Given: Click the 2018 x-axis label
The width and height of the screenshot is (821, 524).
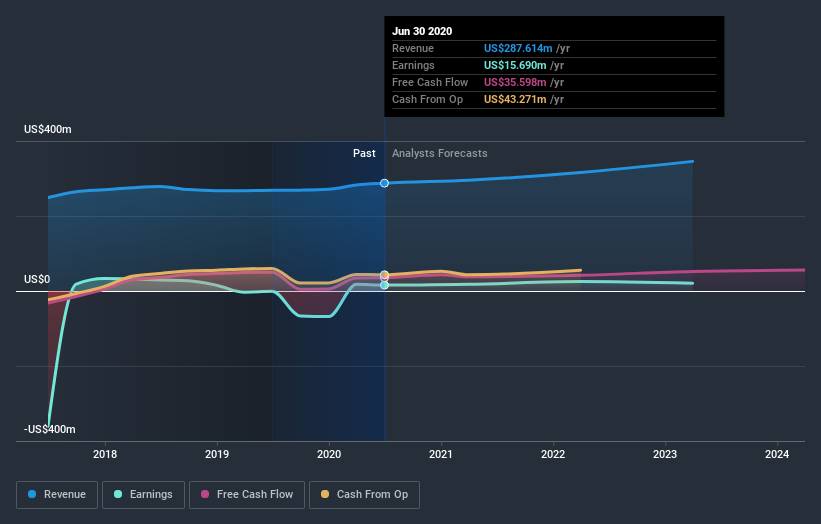Looking at the screenshot, I should [105, 454].
